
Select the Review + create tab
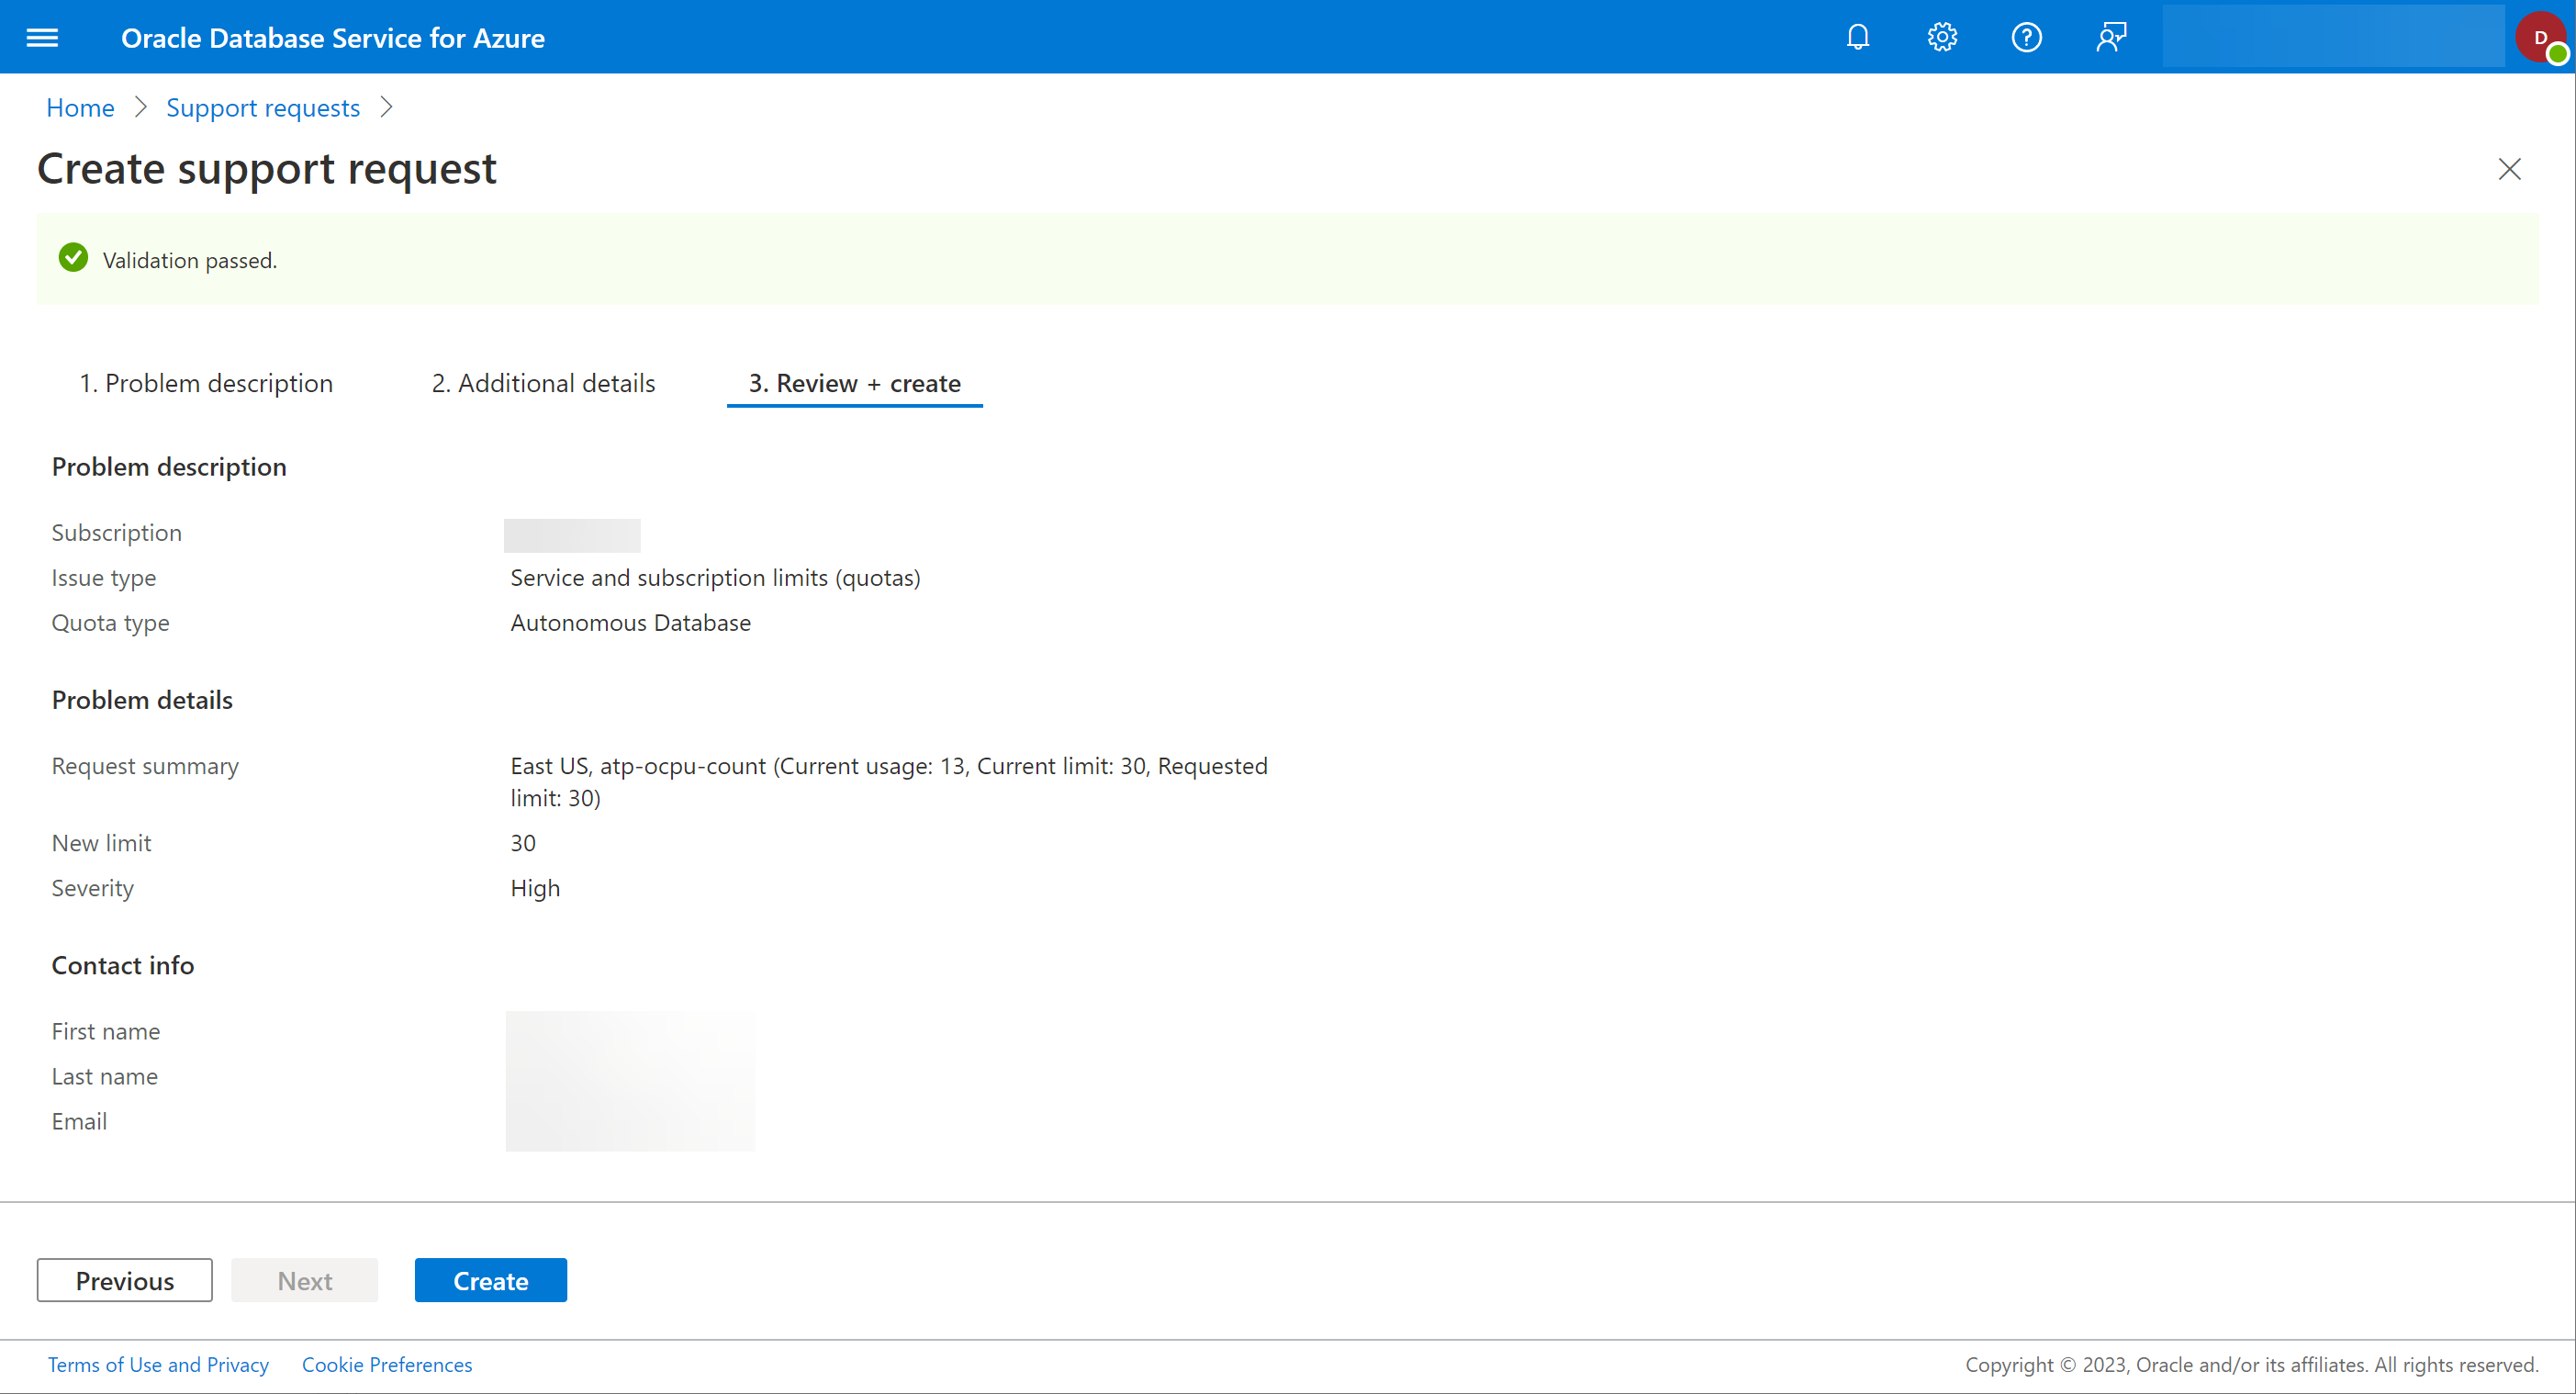(x=855, y=383)
